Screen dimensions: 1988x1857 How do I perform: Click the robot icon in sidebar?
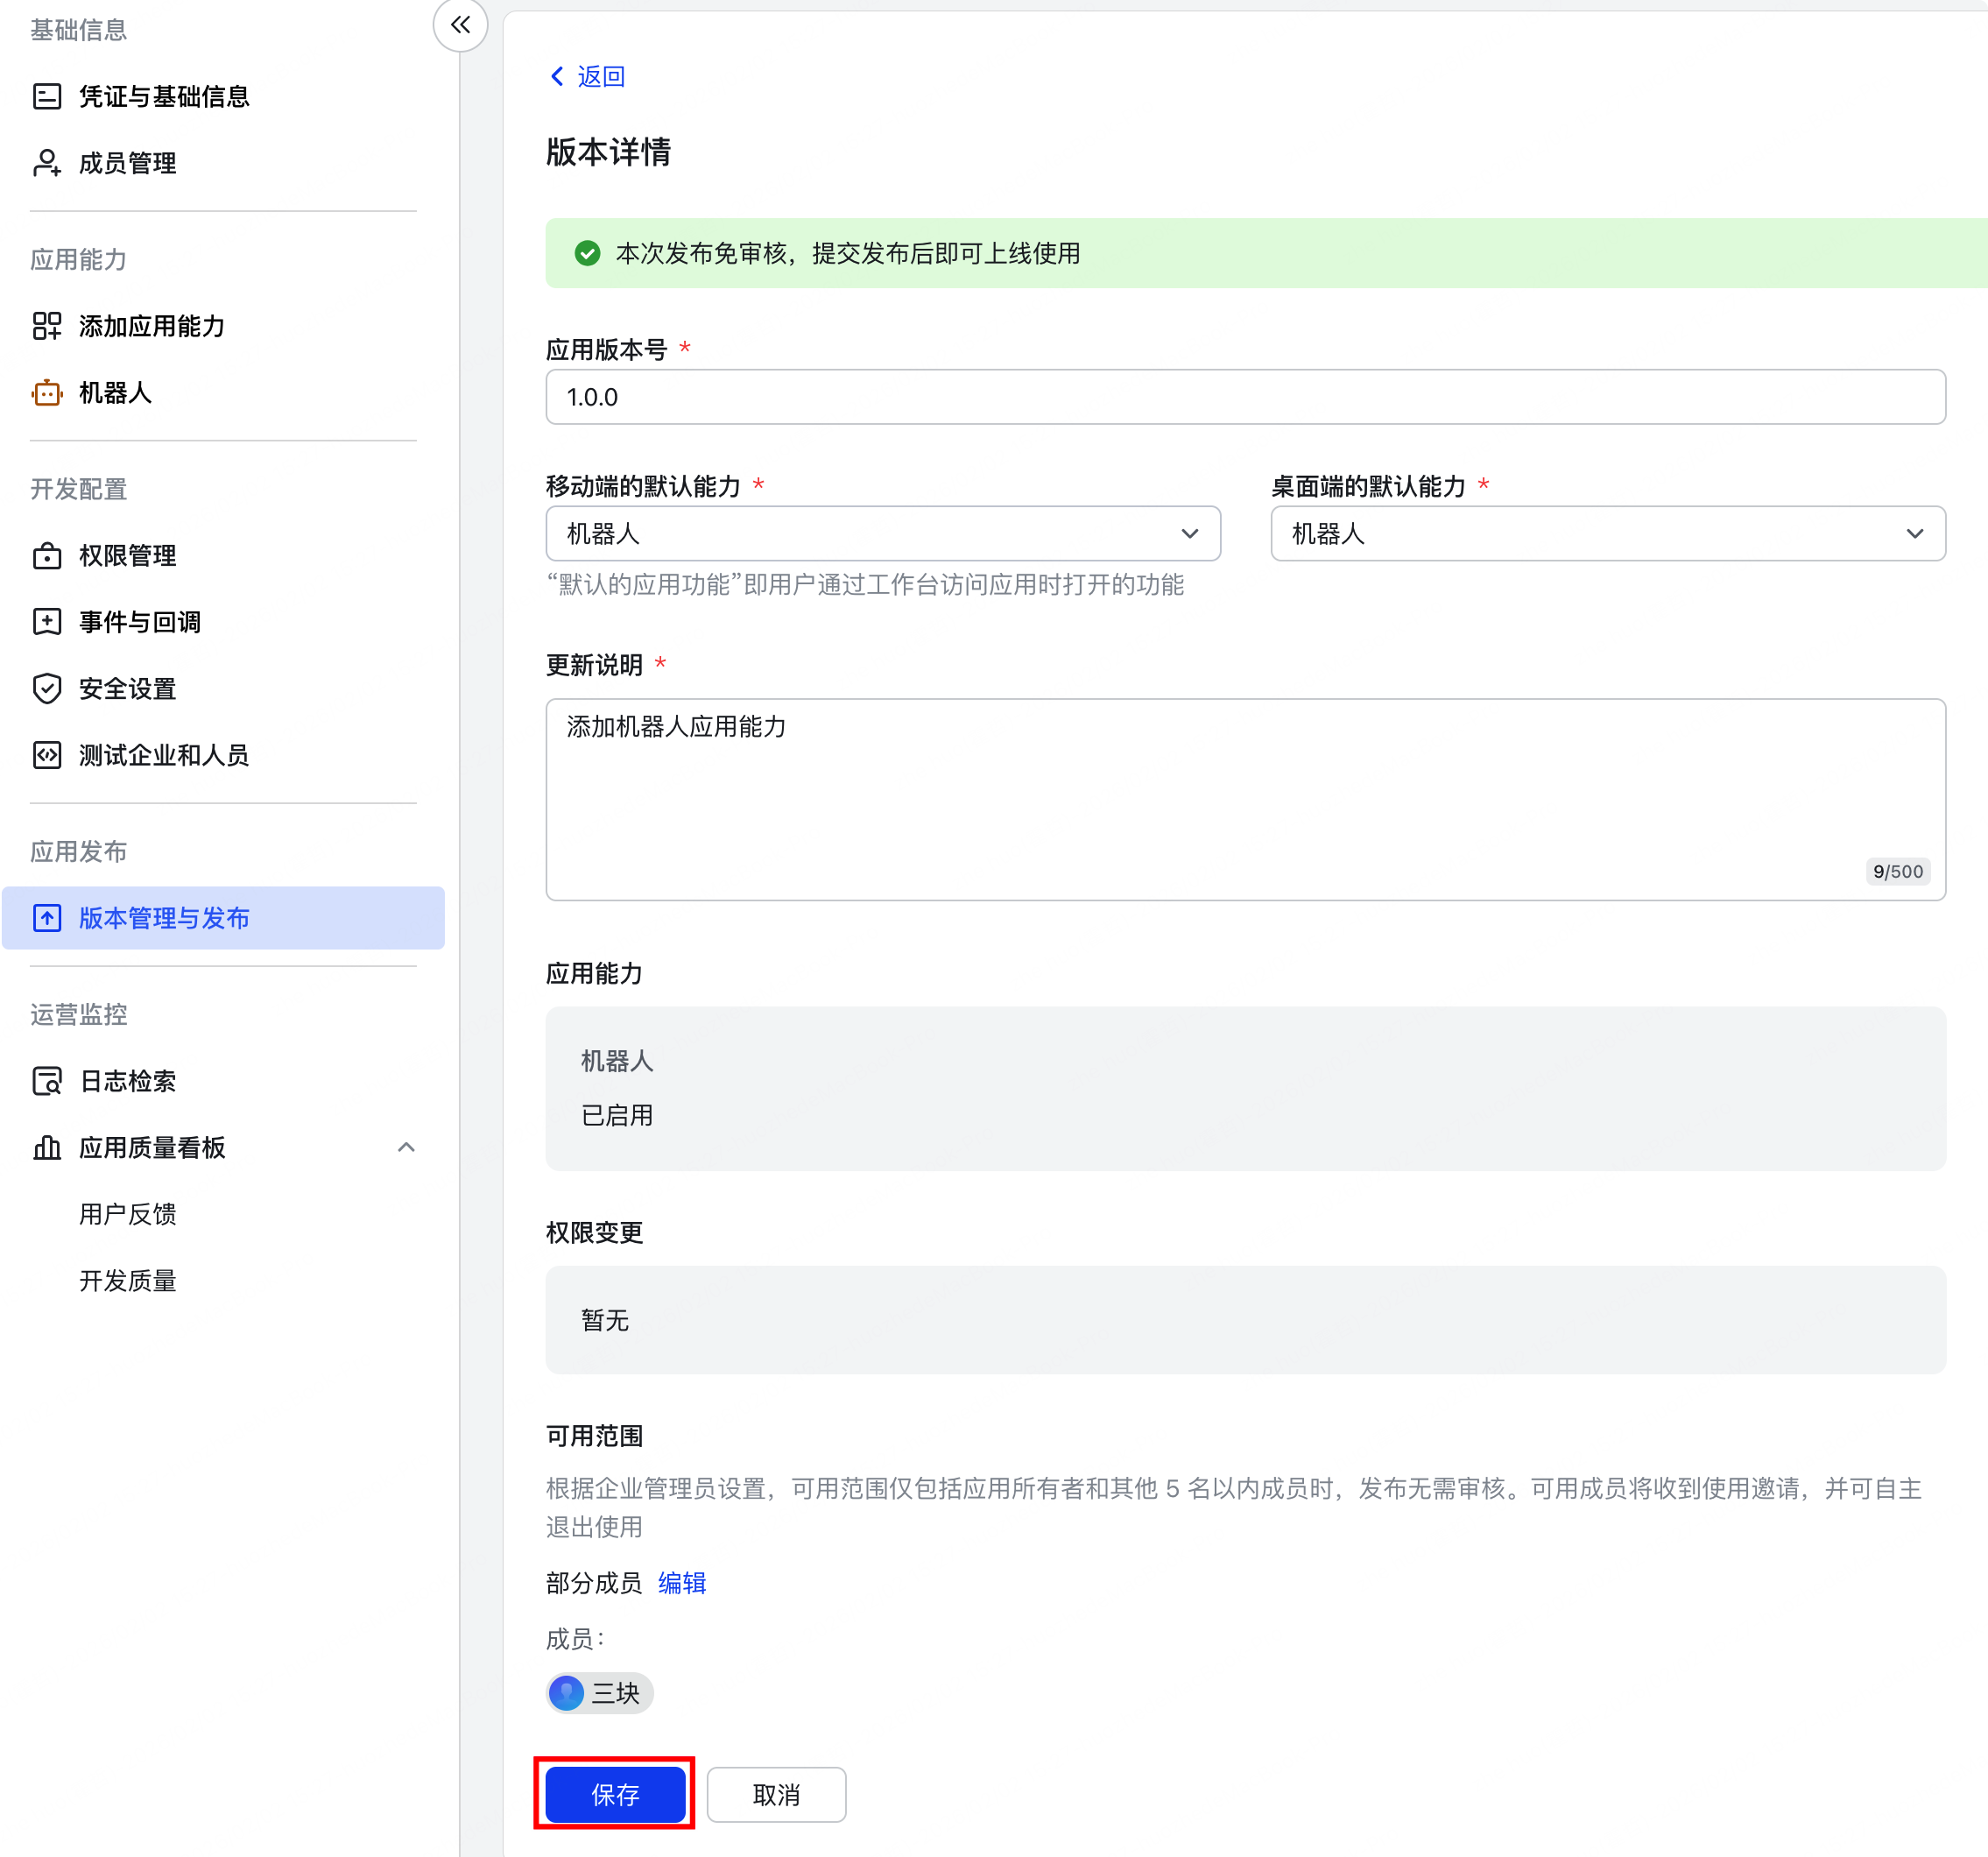coord(47,393)
